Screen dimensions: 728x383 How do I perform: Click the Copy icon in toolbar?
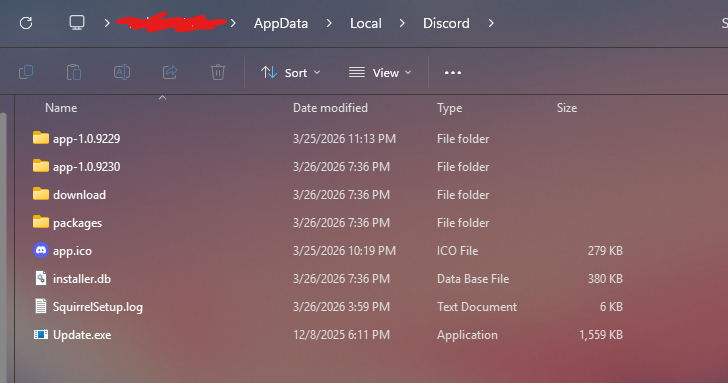(26, 72)
